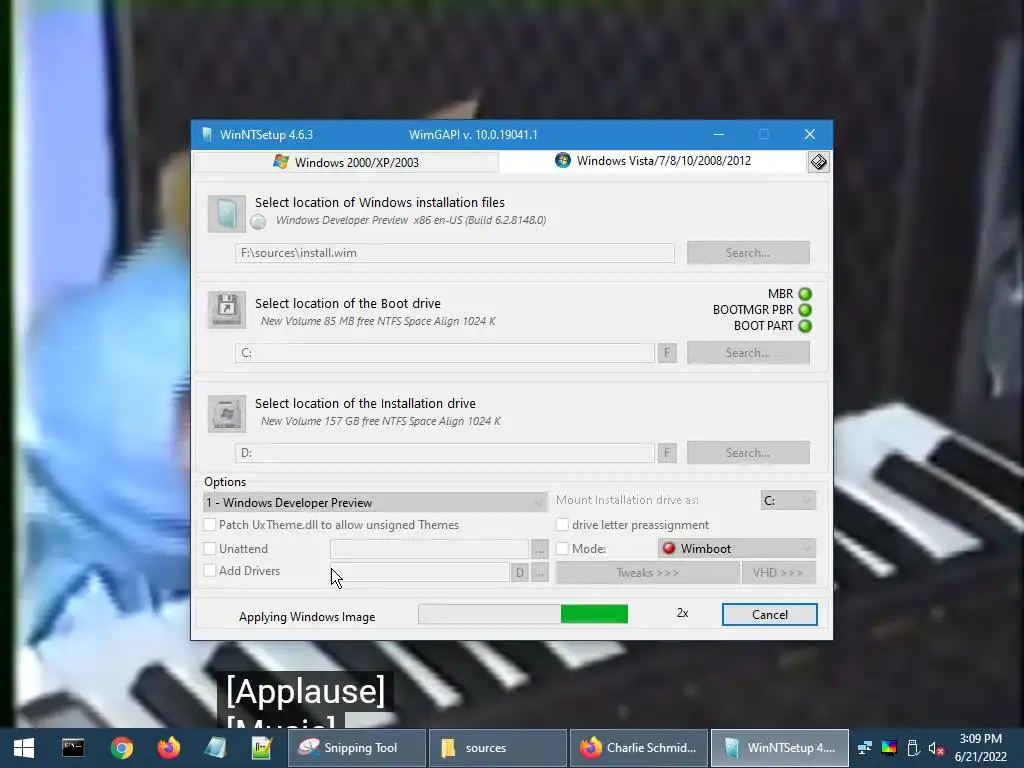Image resolution: width=1024 pixels, height=768 pixels.
Task: Open Firefox pinned taskbar icon
Action: pos(168,748)
